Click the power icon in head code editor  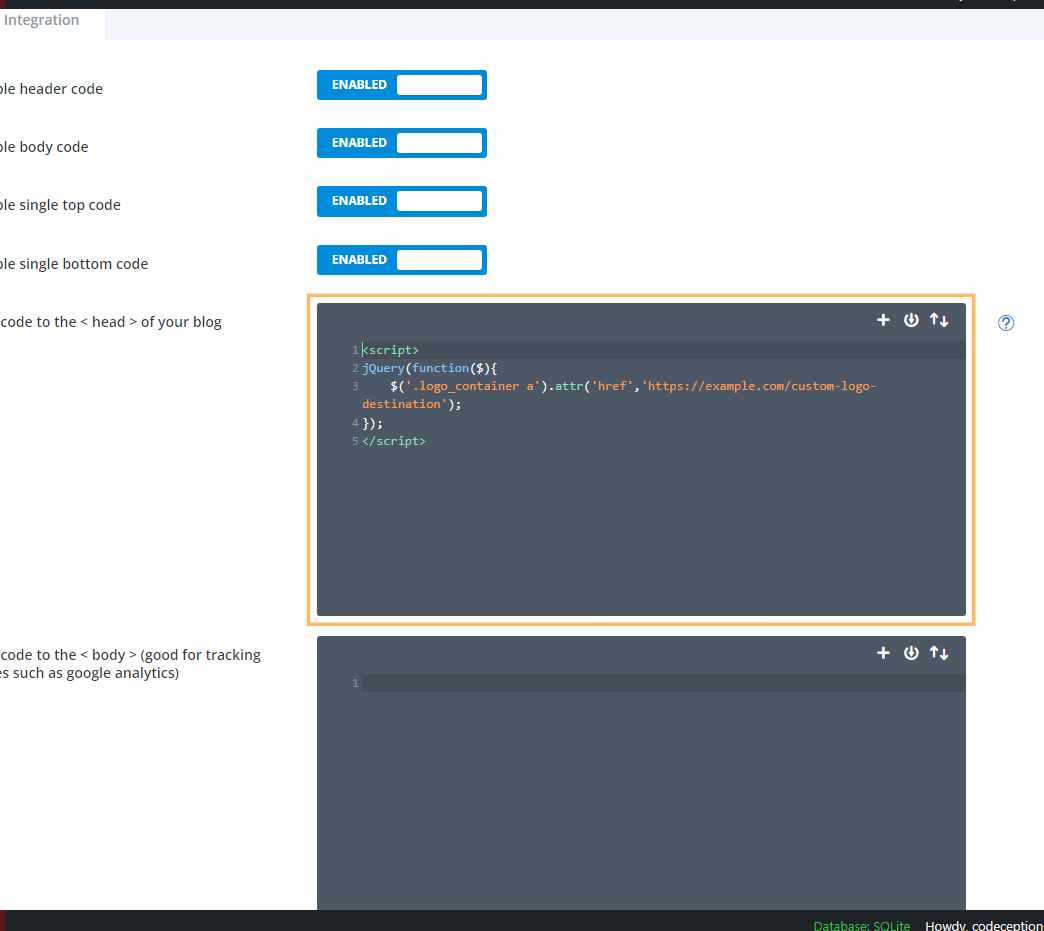(911, 320)
